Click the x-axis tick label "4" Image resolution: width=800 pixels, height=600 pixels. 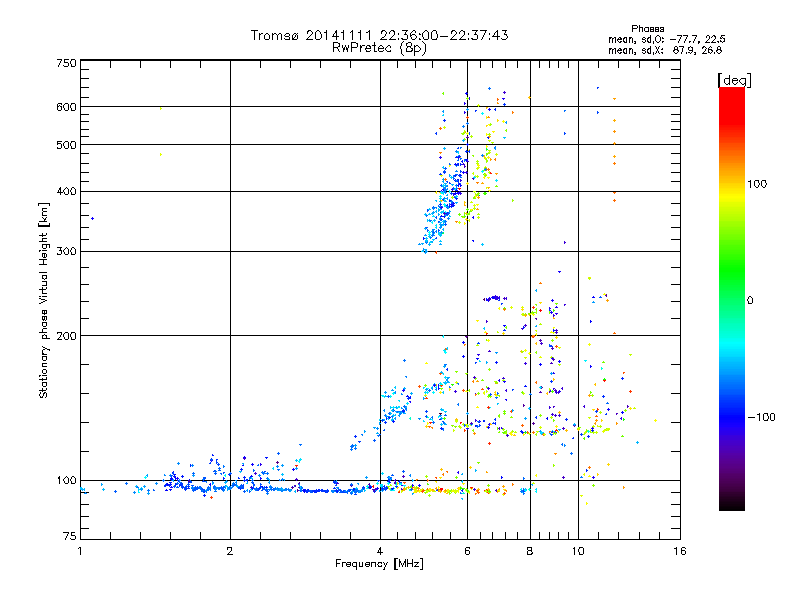[x=380, y=551]
